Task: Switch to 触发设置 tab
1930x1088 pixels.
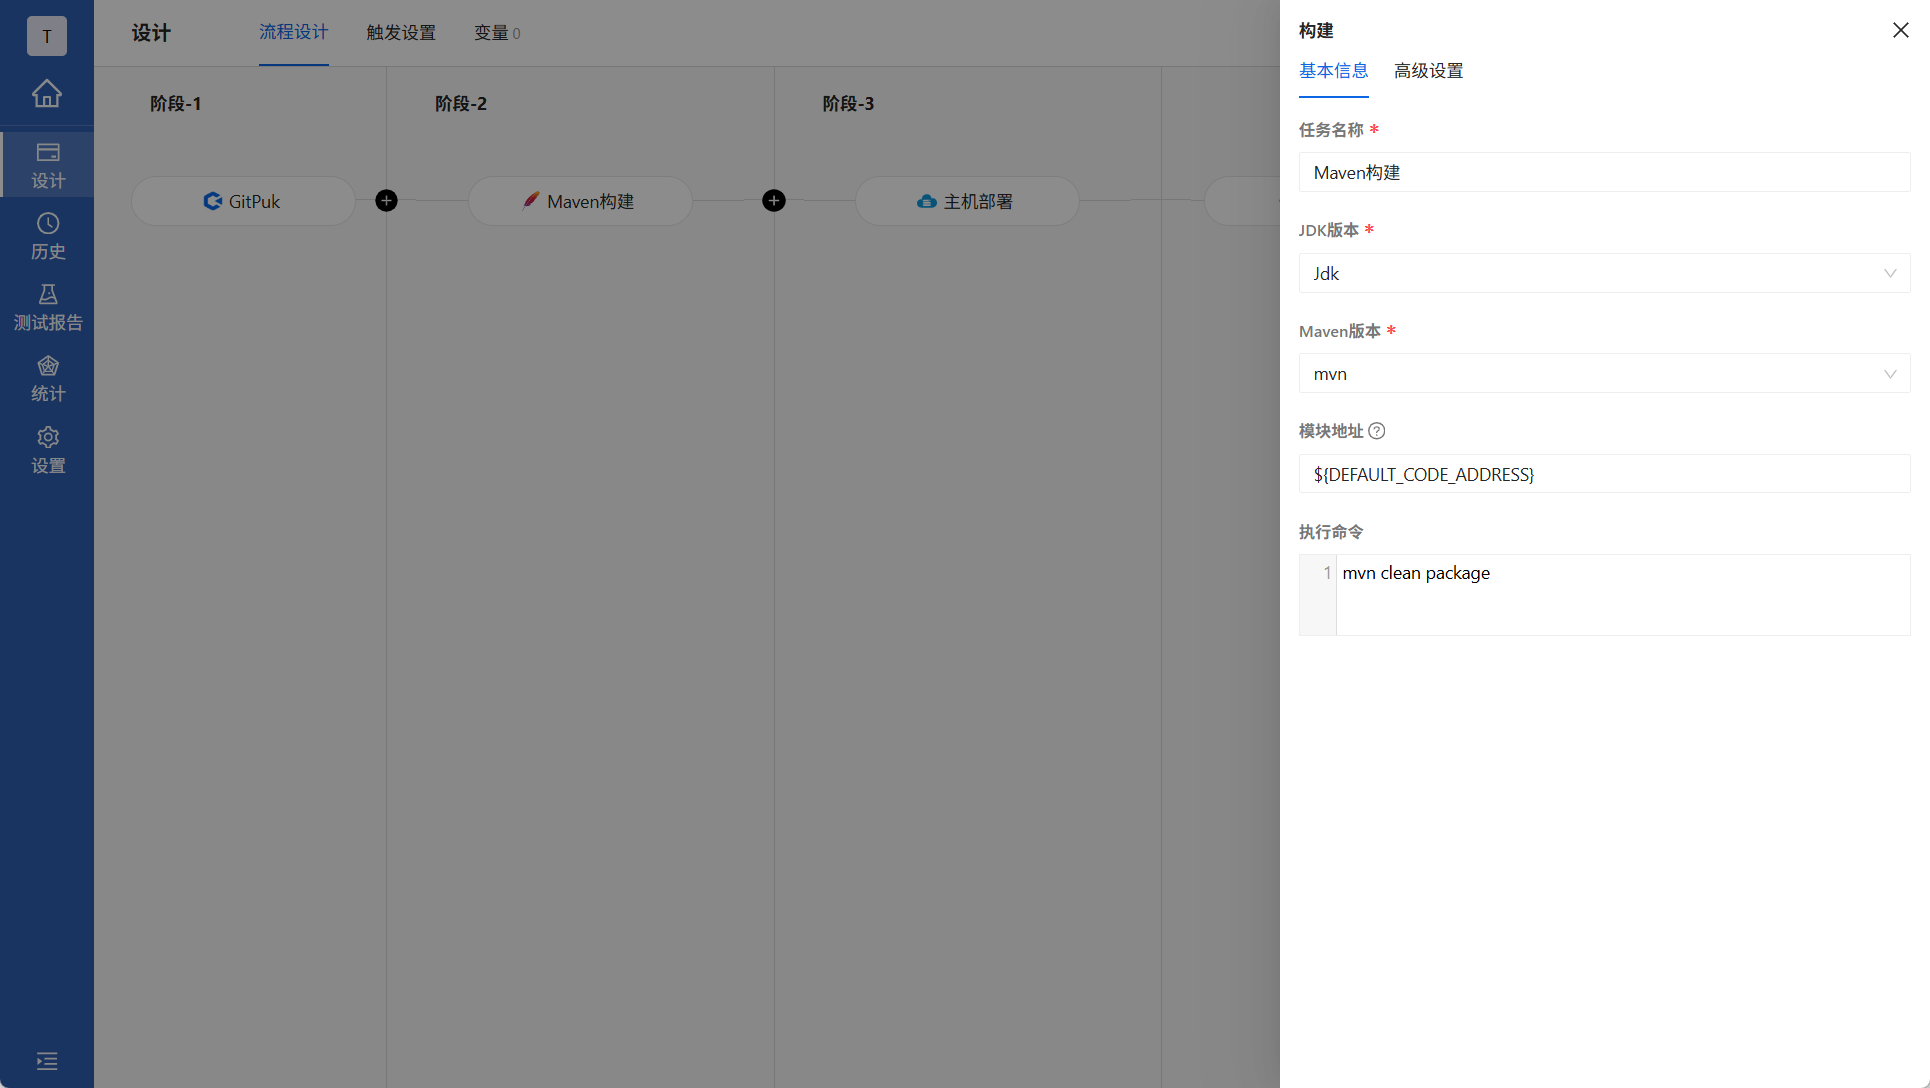Action: [401, 33]
